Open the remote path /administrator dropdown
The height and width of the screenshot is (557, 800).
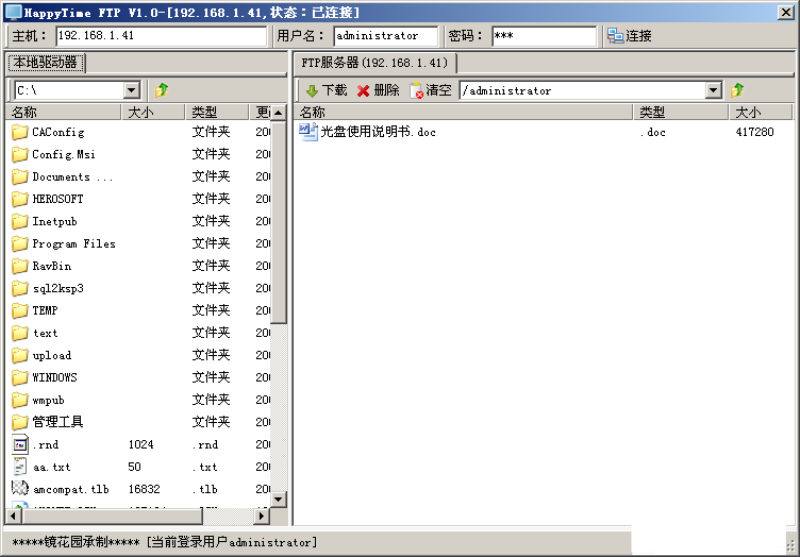713,91
